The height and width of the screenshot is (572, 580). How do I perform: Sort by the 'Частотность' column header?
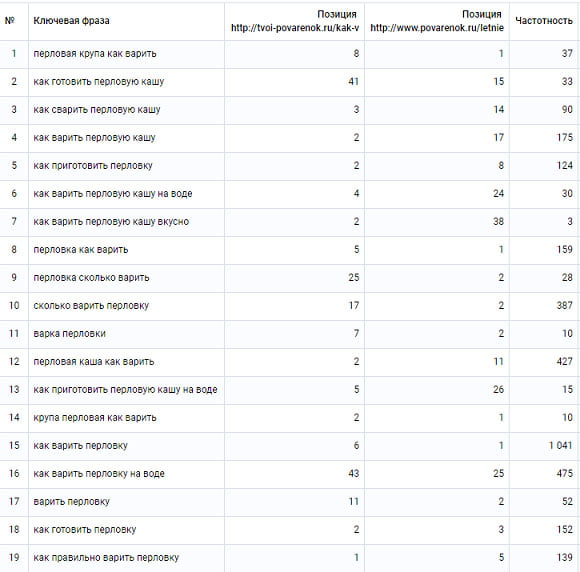pos(544,21)
